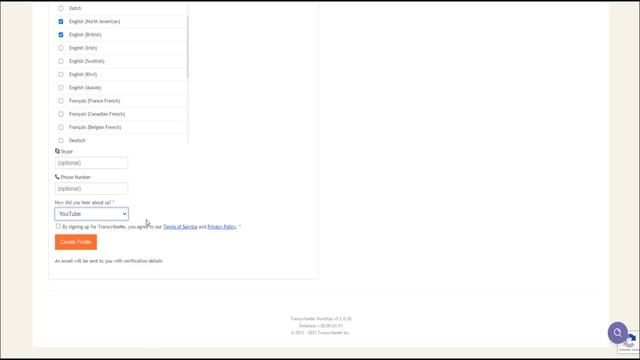Click the reCAPTCHA badge icon
Screen dimensions: 640x360
pyautogui.click(x=631, y=341)
